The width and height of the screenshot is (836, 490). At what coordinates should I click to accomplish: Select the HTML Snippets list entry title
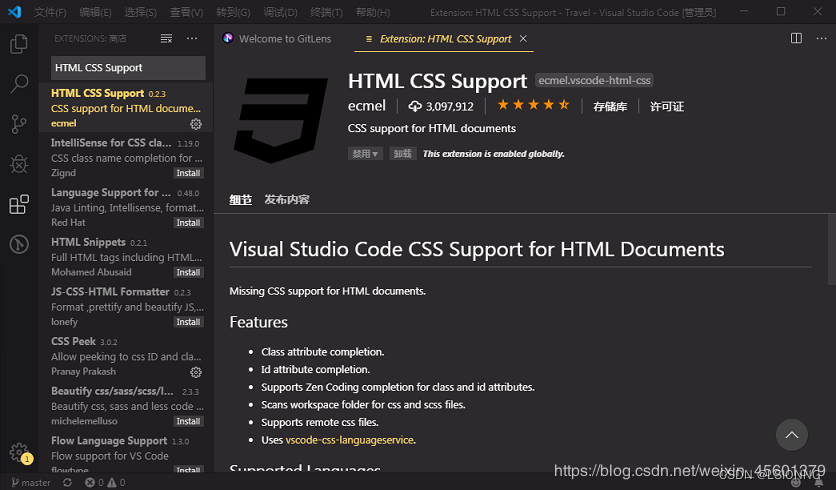click(x=88, y=242)
